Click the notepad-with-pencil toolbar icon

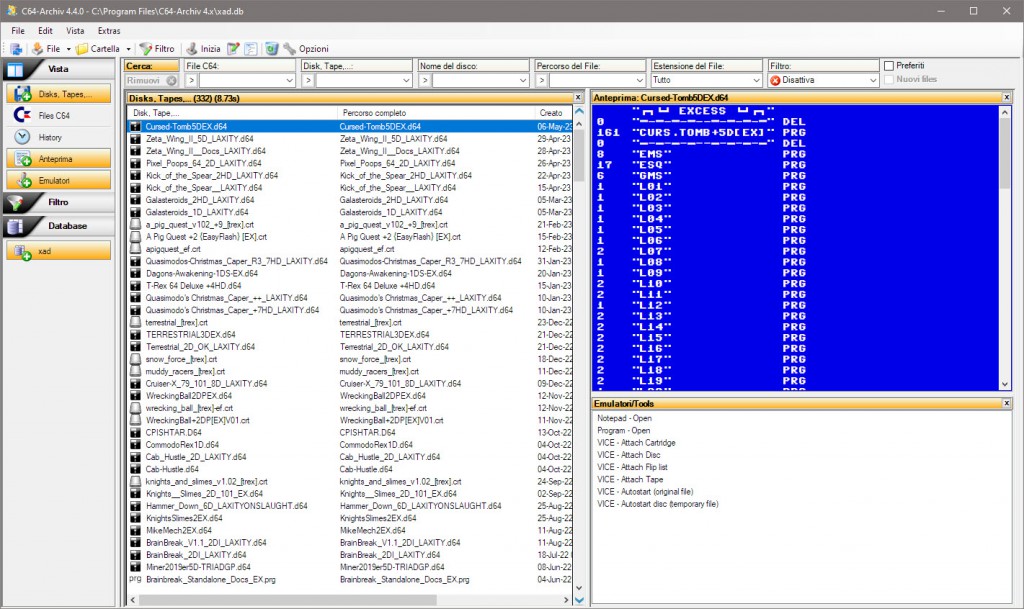pyautogui.click(x=233, y=49)
